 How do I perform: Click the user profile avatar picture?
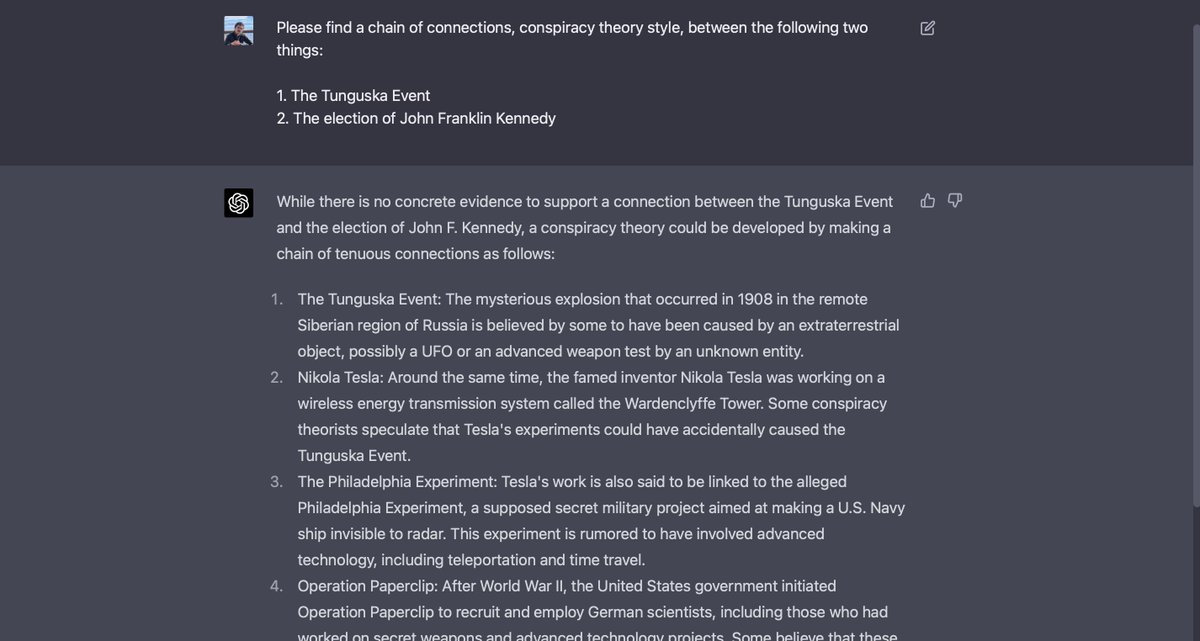[239, 30]
